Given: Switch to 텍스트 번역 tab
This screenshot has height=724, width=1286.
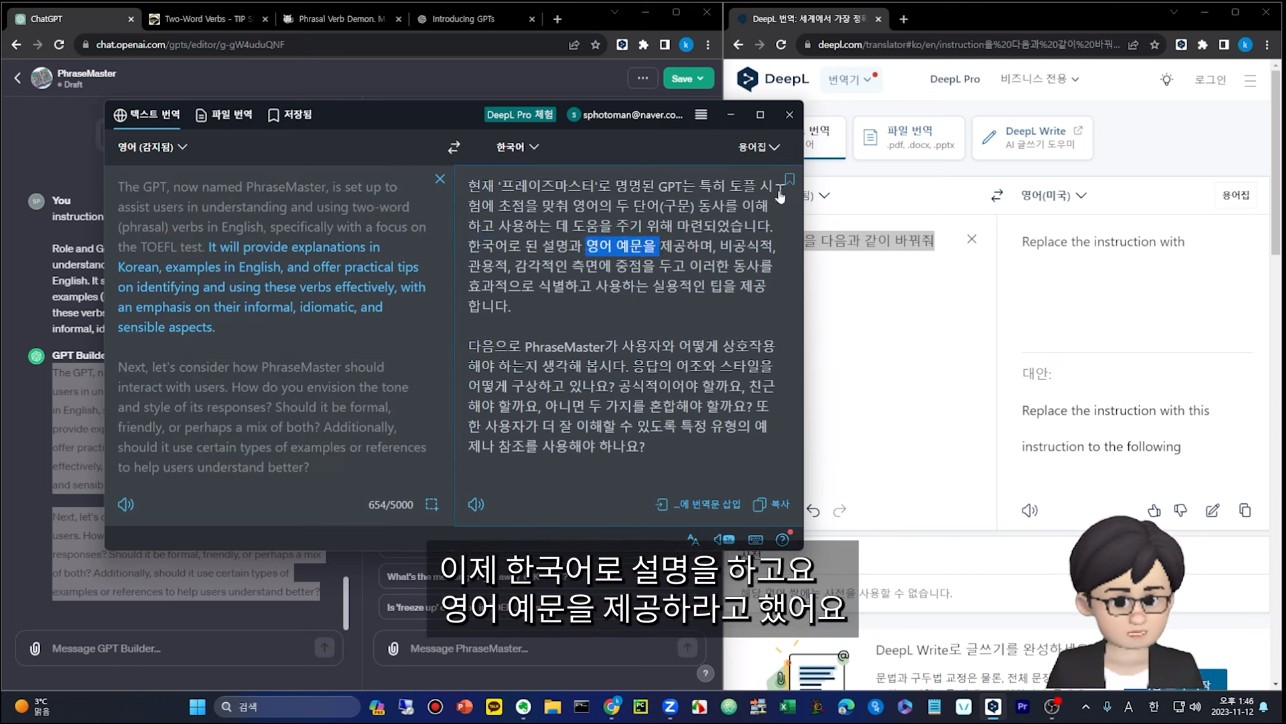Looking at the screenshot, I should (147, 115).
